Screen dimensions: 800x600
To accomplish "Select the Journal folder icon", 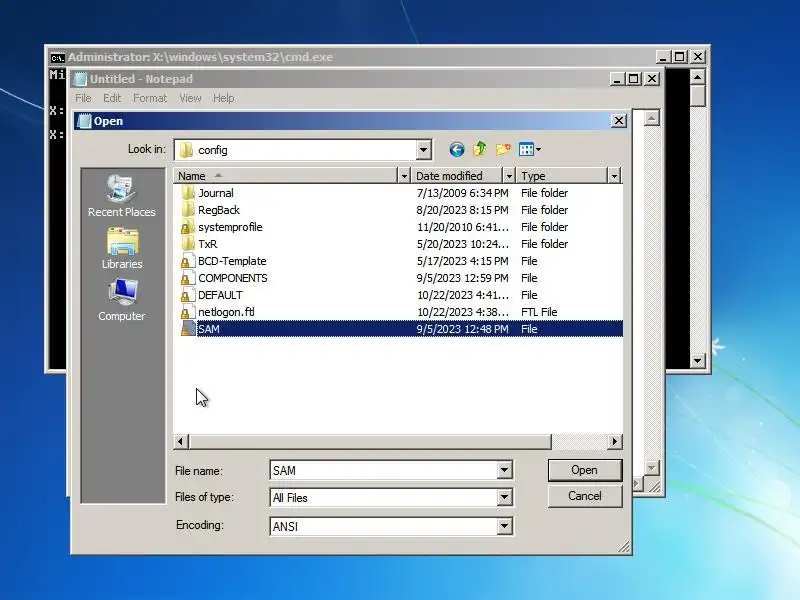I will tap(188, 193).
